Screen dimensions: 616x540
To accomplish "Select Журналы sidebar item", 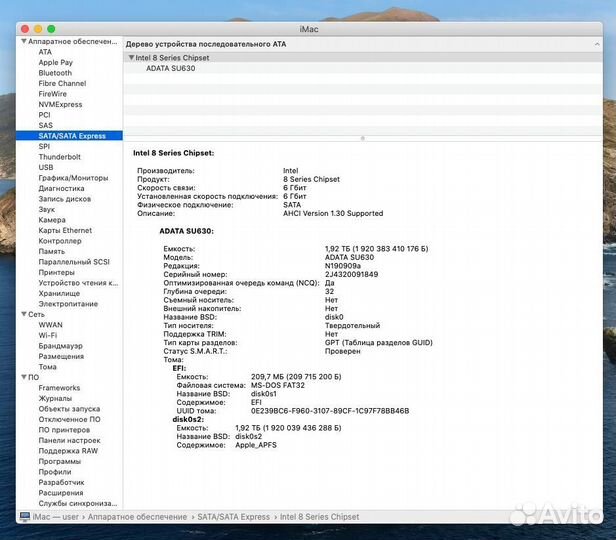I will (x=55, y=398).
